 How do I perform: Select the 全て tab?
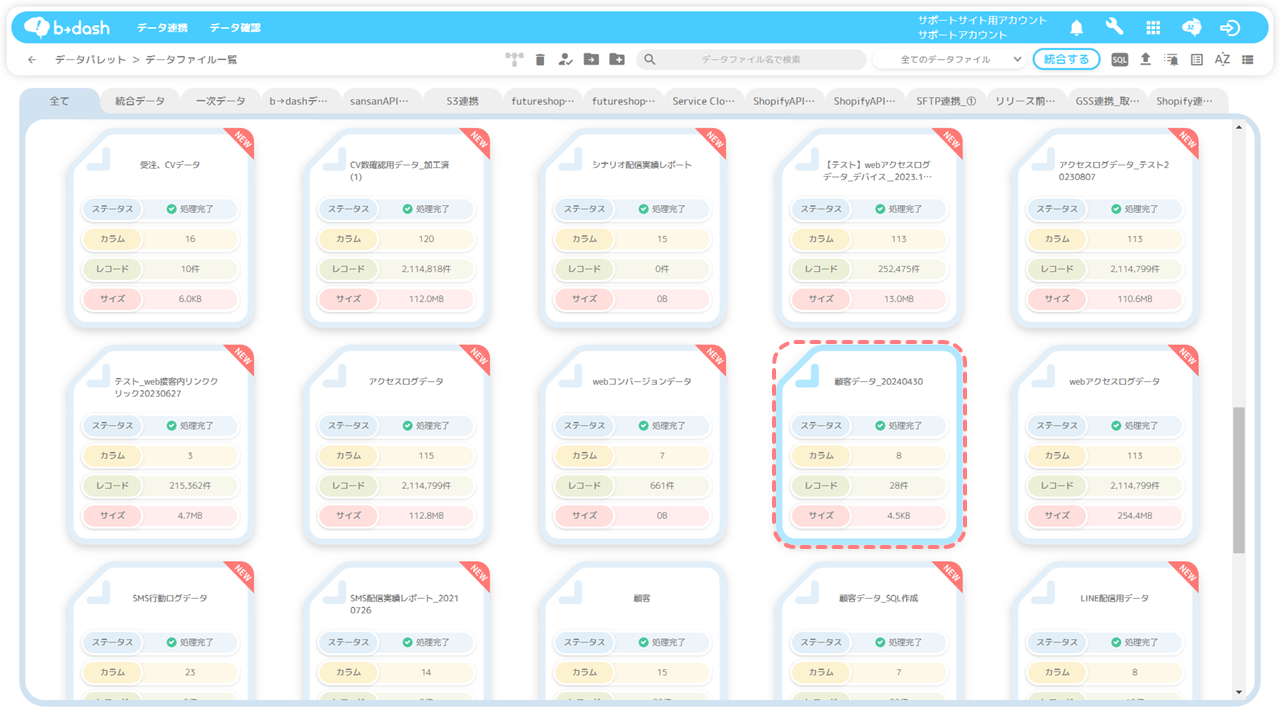59,101
